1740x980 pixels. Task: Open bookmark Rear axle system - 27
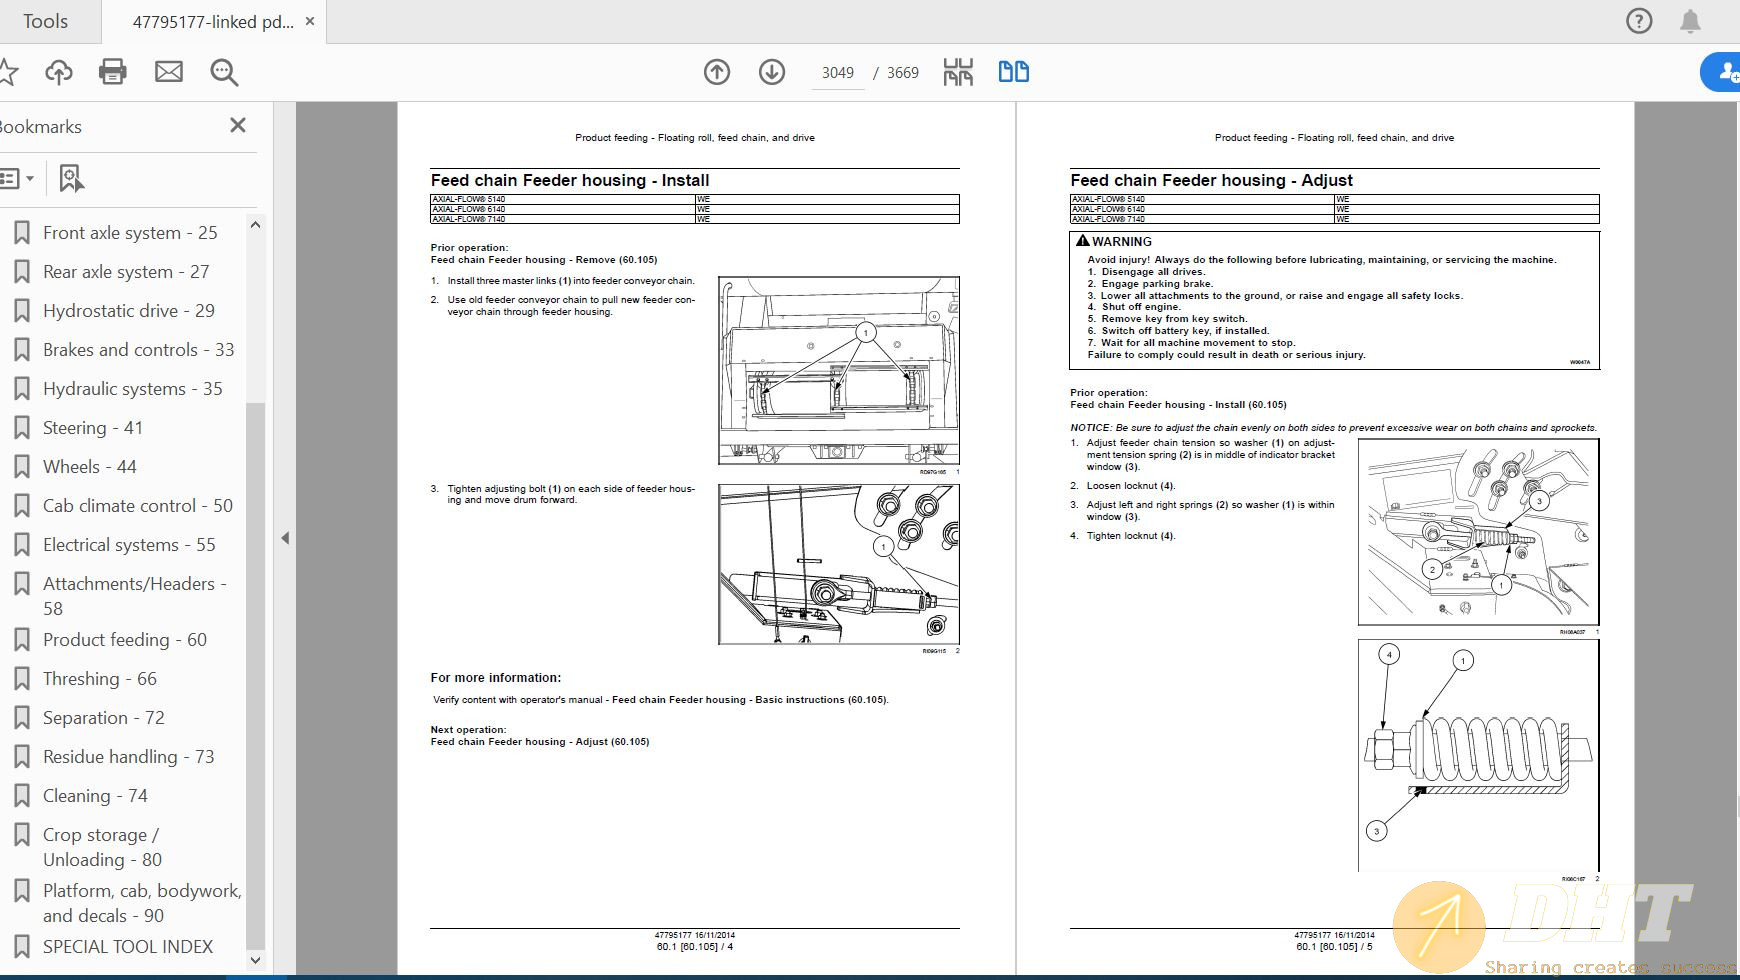click(x=126, y=272)
